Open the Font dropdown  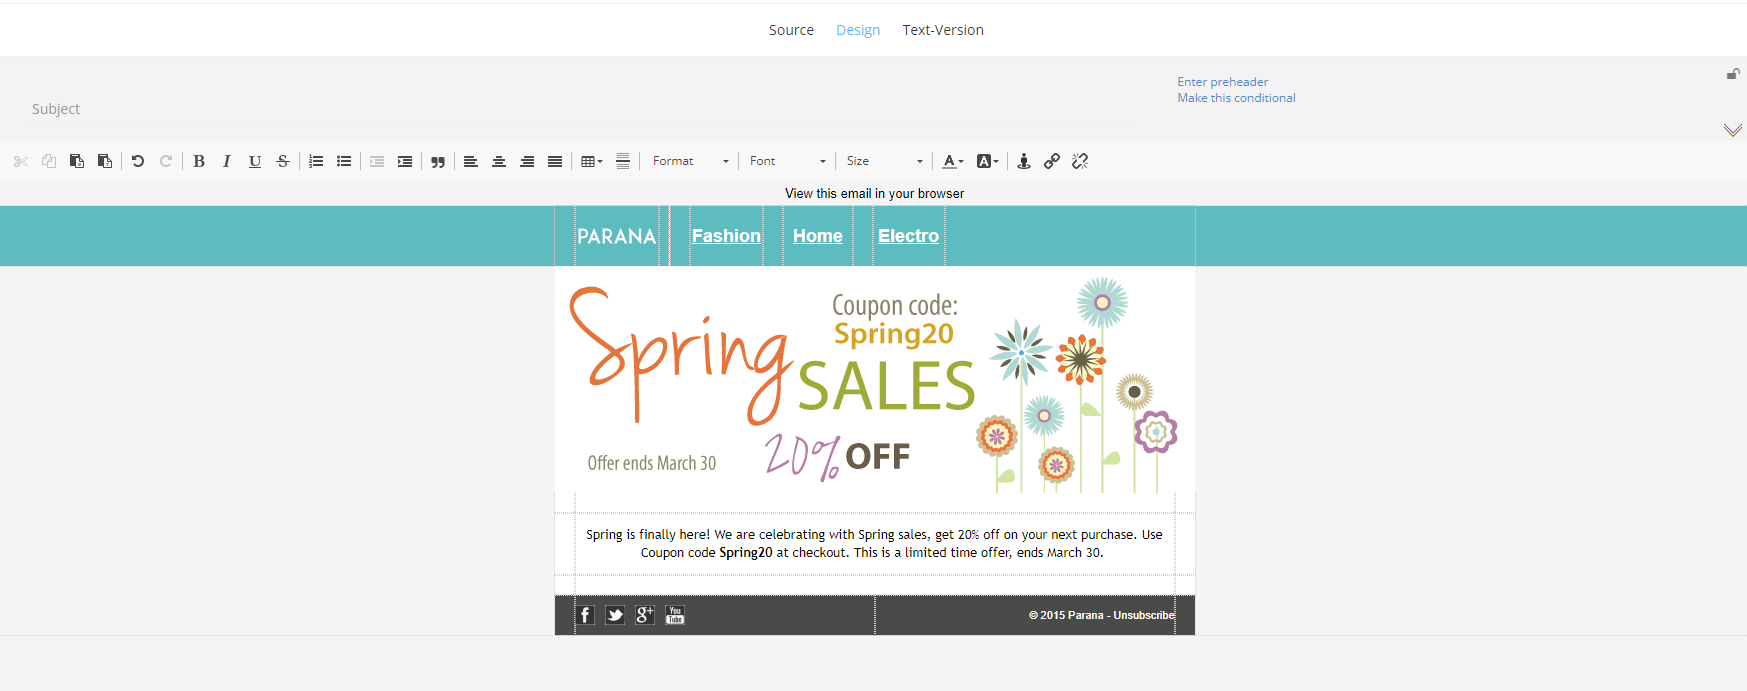[788, 161]
